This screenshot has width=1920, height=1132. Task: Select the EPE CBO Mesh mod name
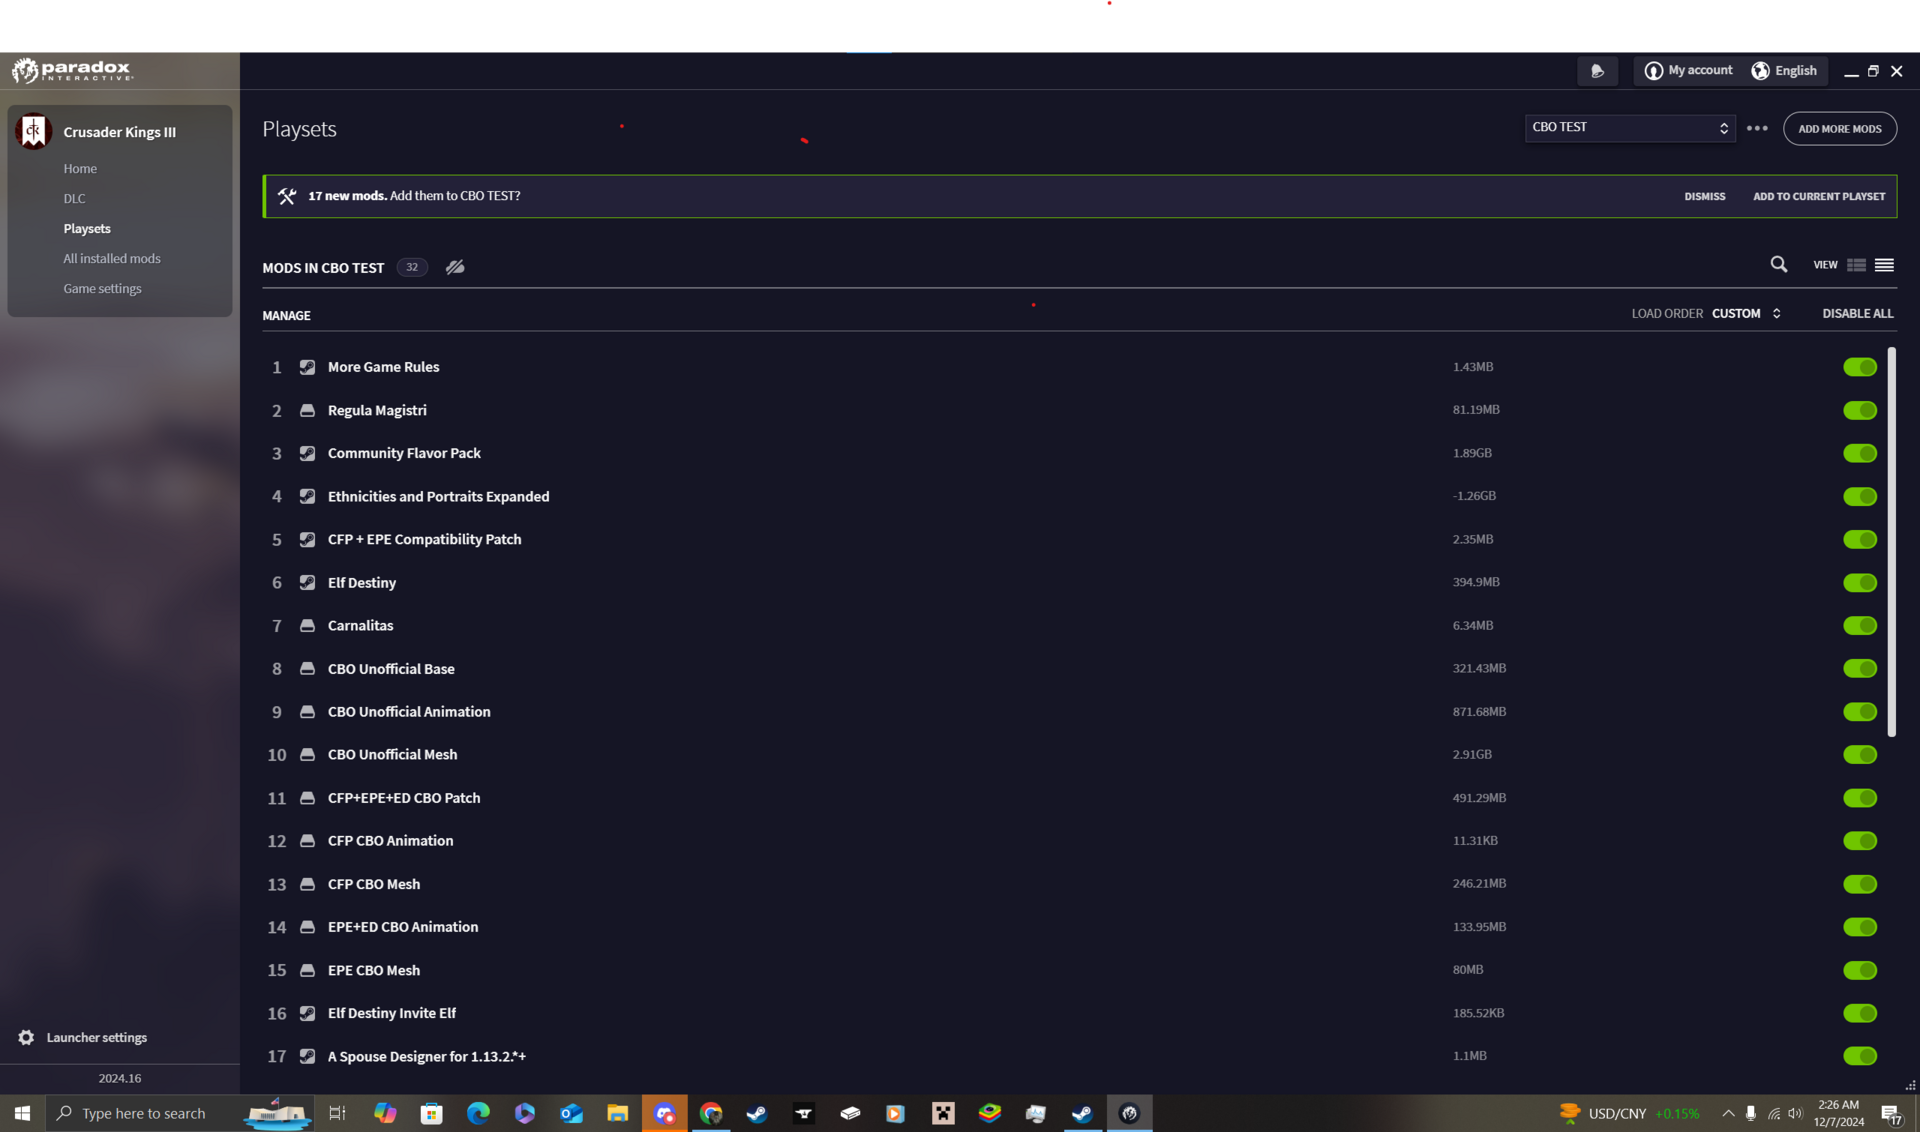pyautogui.click(x=373, y=970)
